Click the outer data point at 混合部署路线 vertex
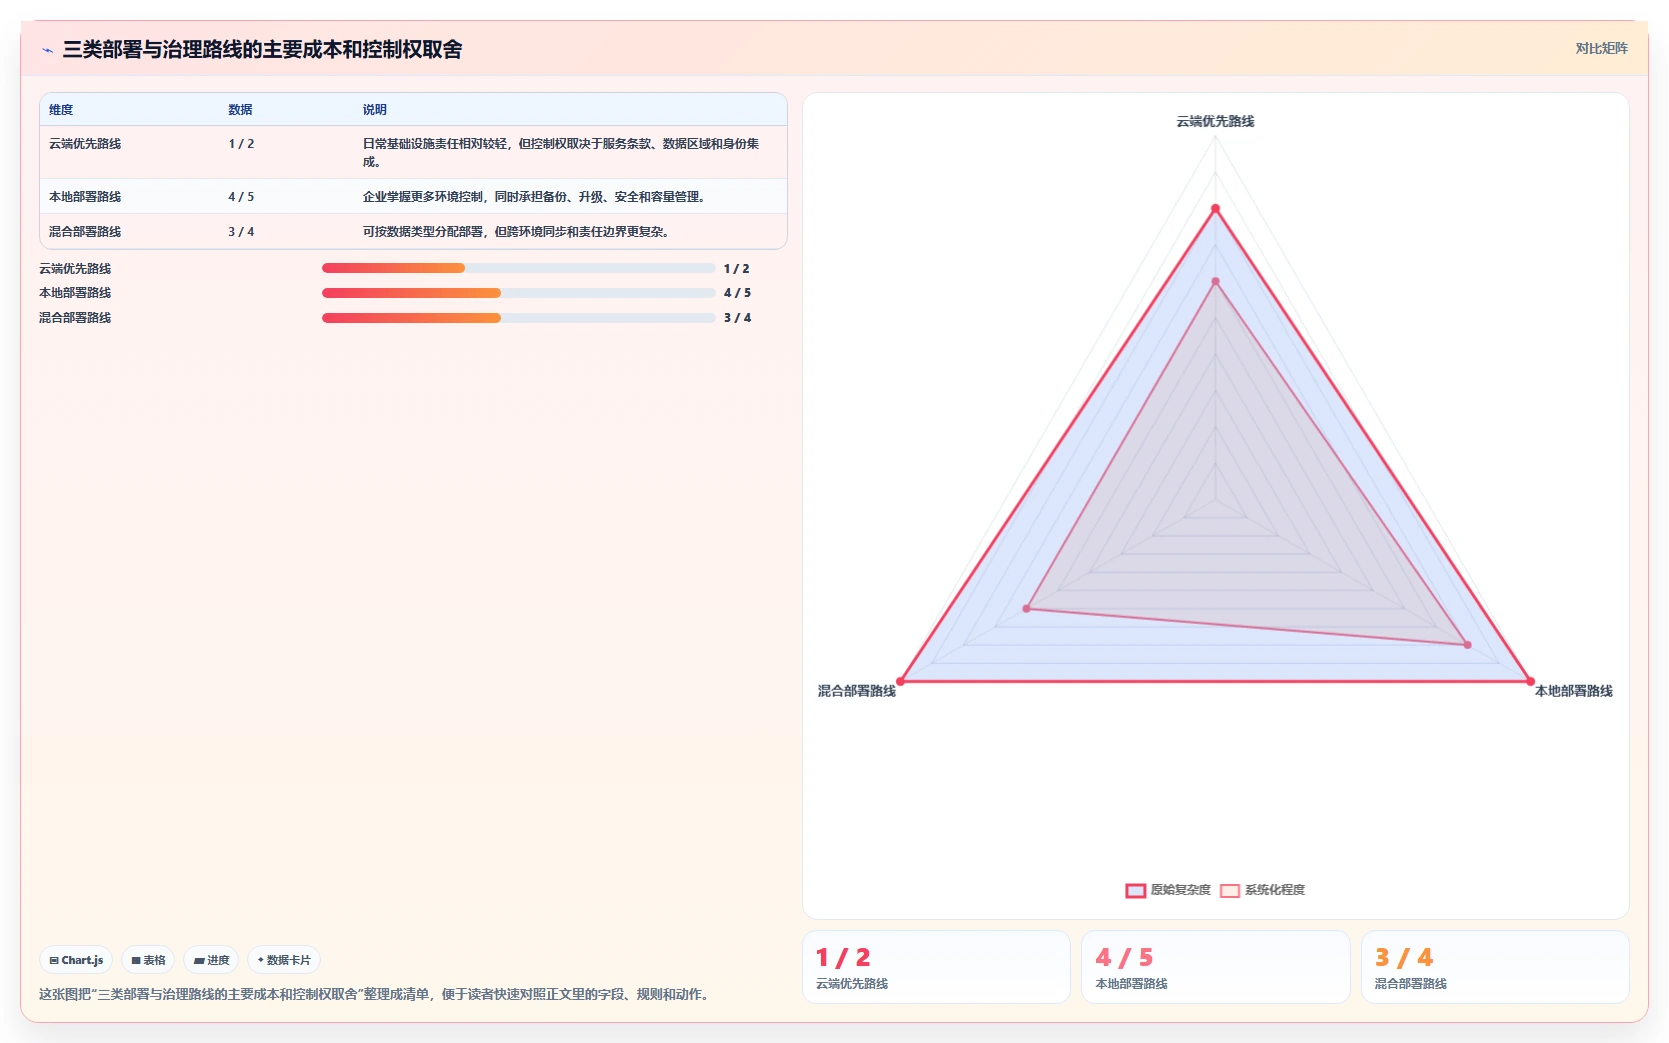The image size is (1669, 1043). coord(901,681)
